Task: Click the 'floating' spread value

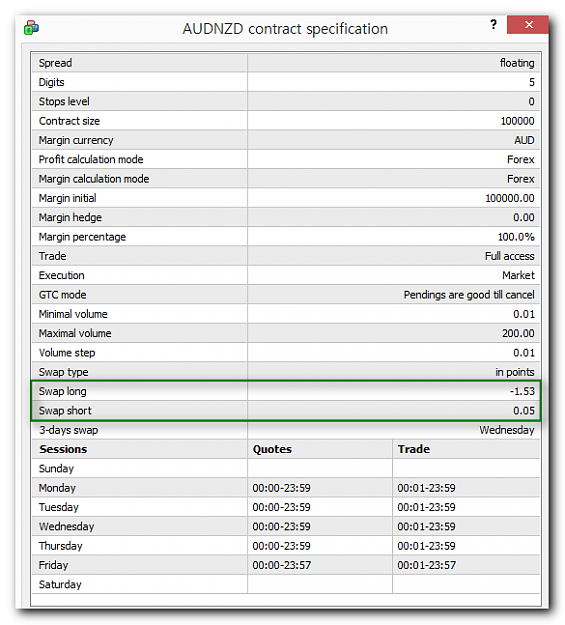Action: pos(517,63)
